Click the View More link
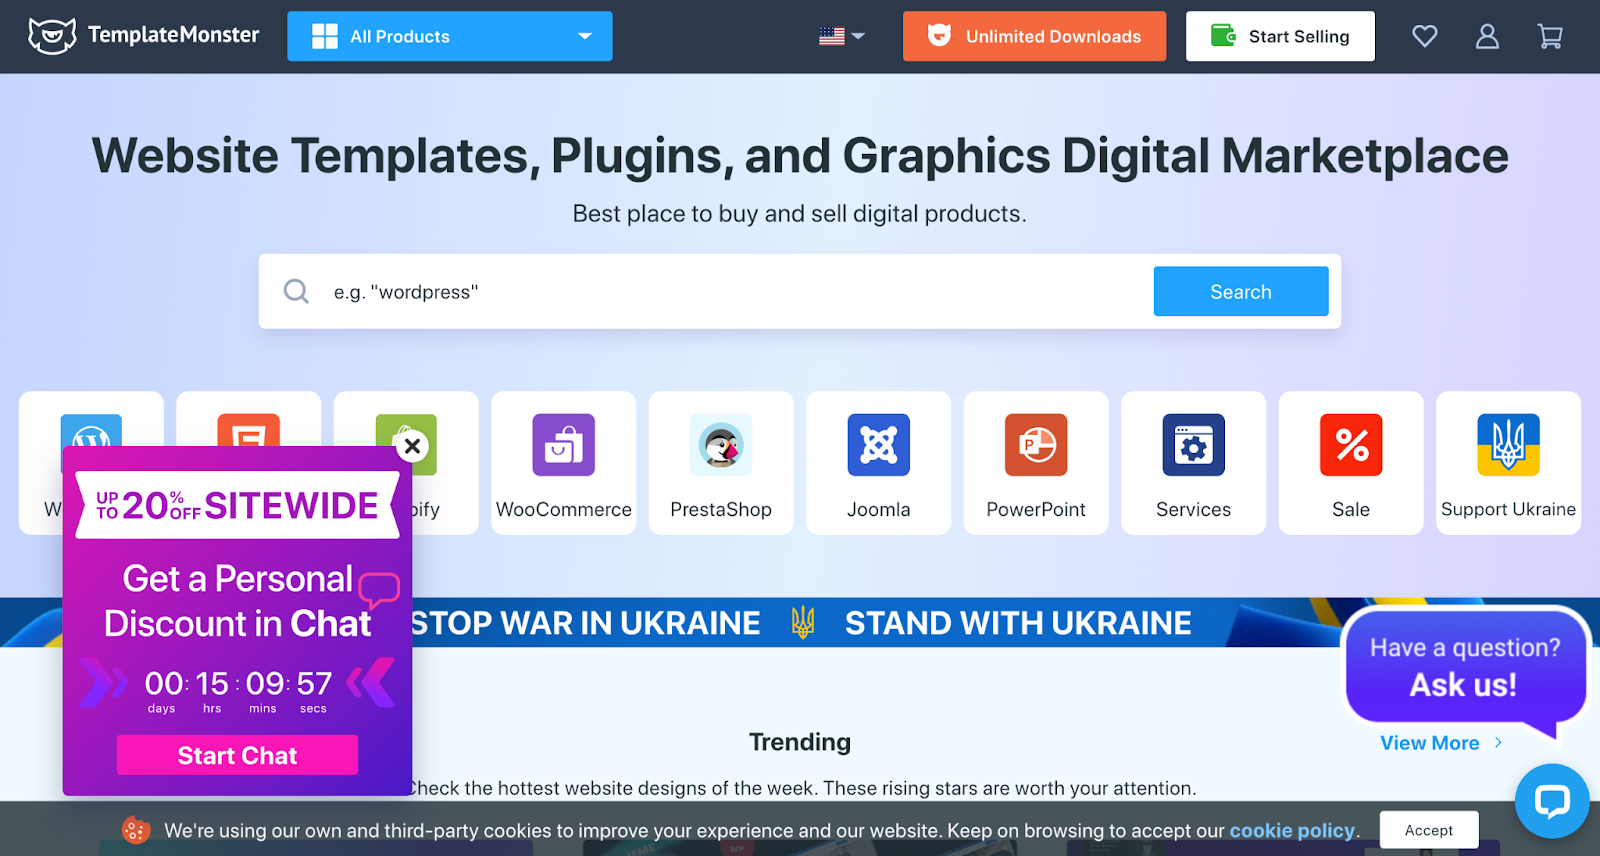The height and width of the screenshot is (856, 1600). point(1441,743)
